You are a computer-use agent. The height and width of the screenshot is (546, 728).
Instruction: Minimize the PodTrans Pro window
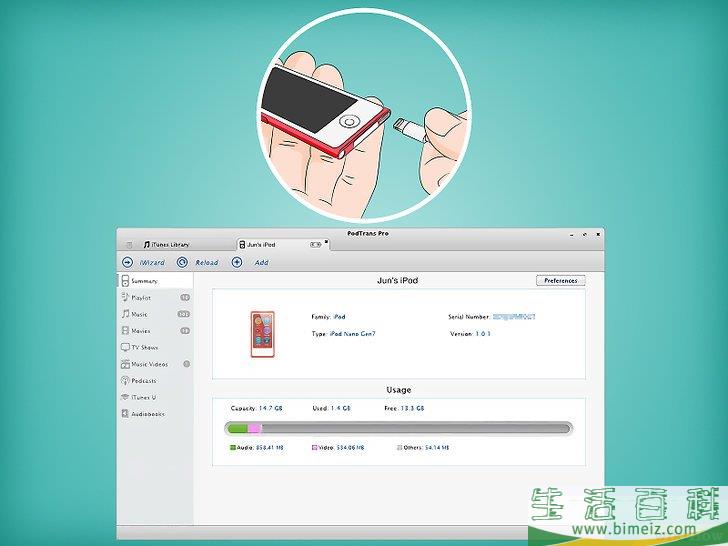[572, 235]
